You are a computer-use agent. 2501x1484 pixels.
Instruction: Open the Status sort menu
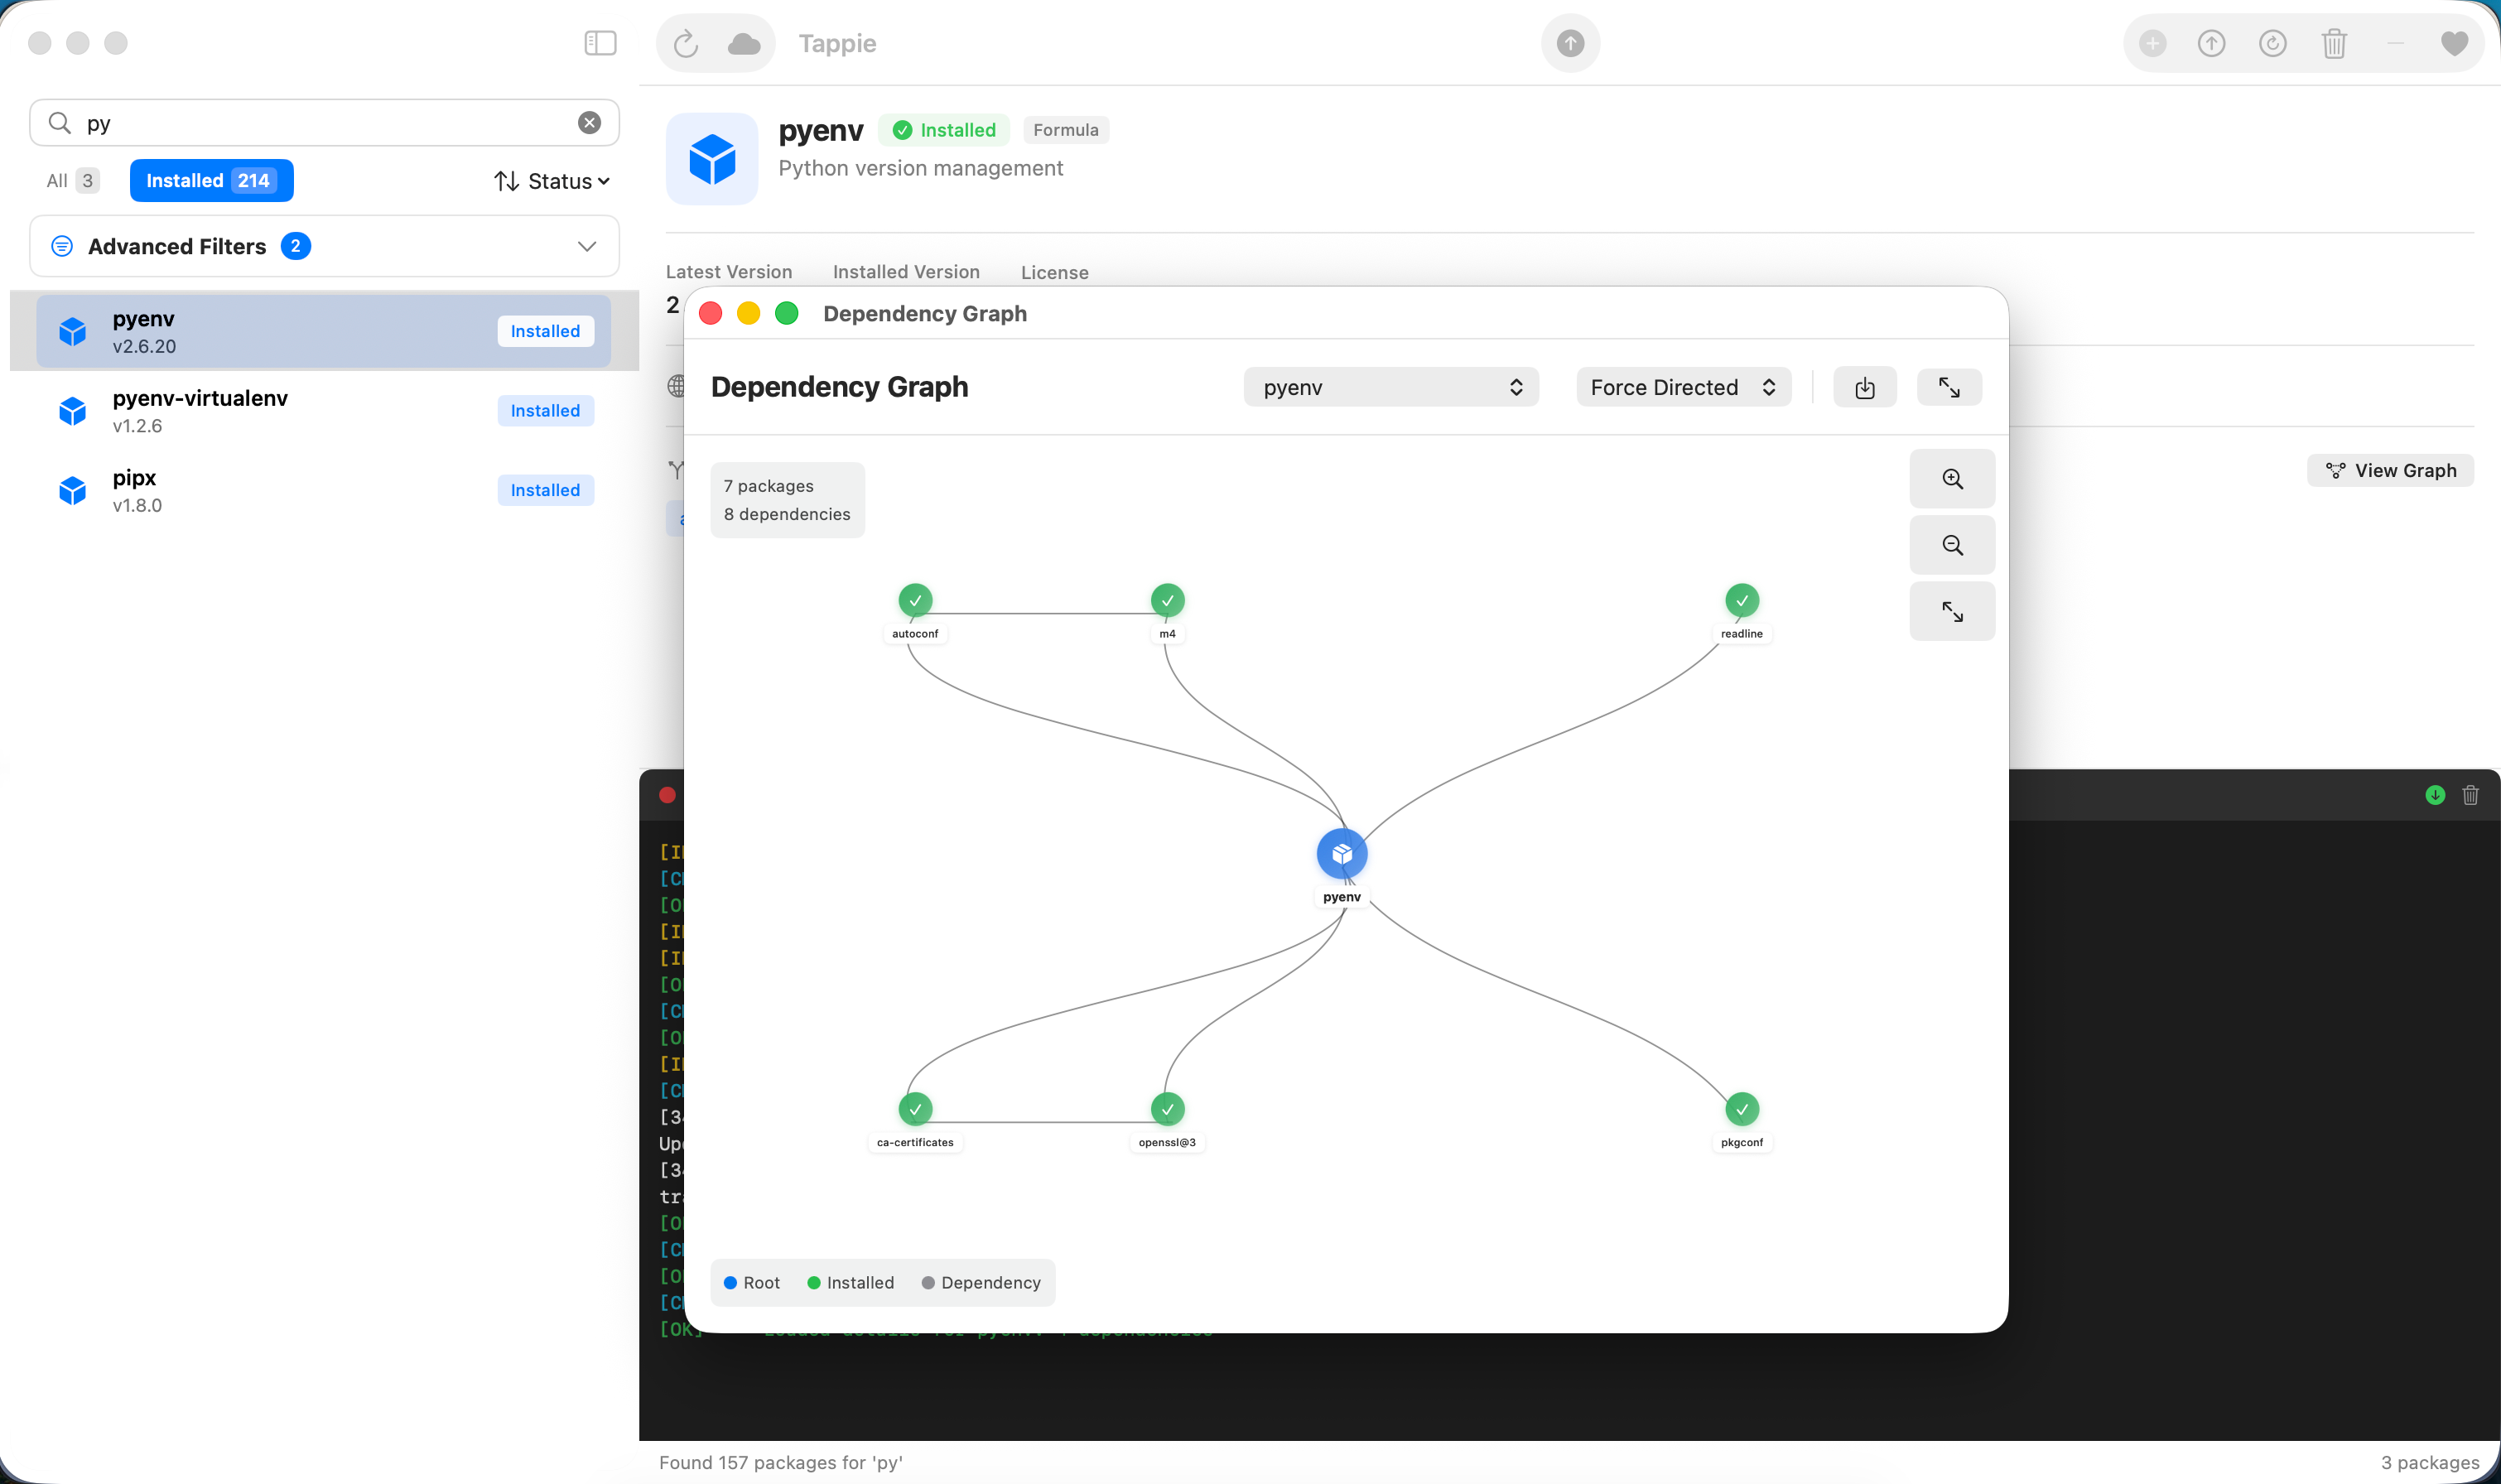(551, 180)
